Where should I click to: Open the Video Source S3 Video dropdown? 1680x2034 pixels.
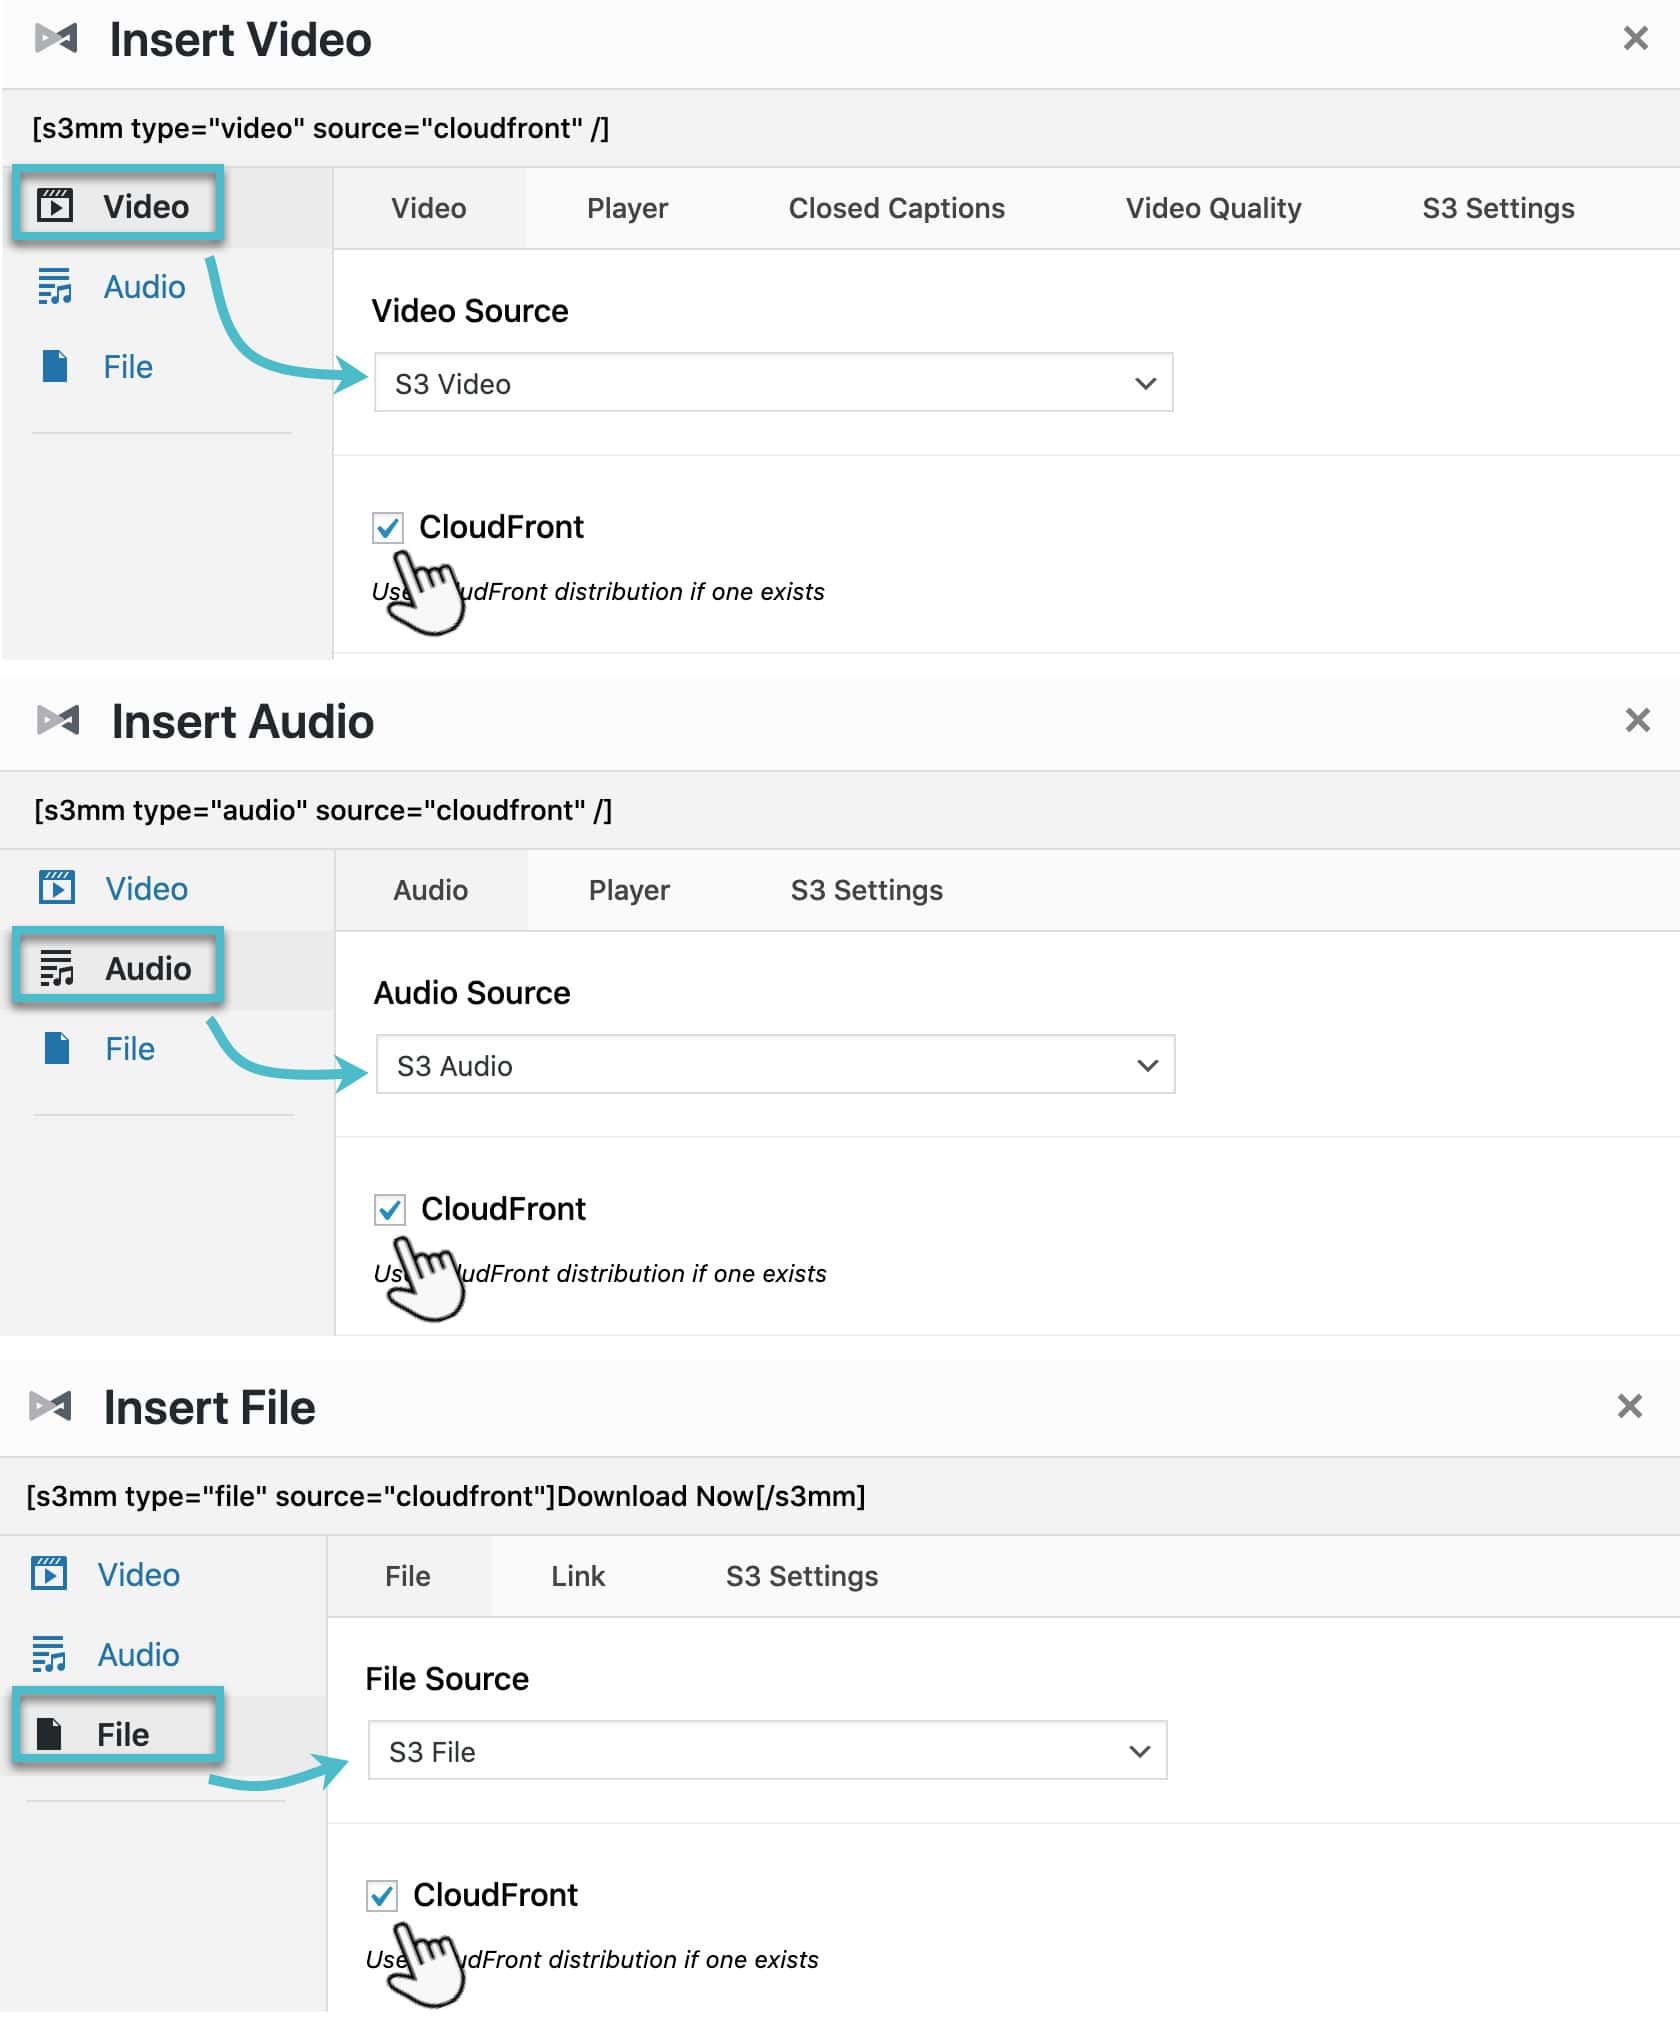pyautogui.click(x=773, y=382)
